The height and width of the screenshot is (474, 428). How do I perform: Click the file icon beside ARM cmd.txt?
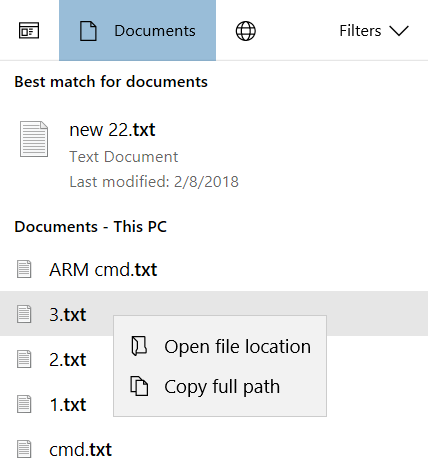tap(24, 269)
